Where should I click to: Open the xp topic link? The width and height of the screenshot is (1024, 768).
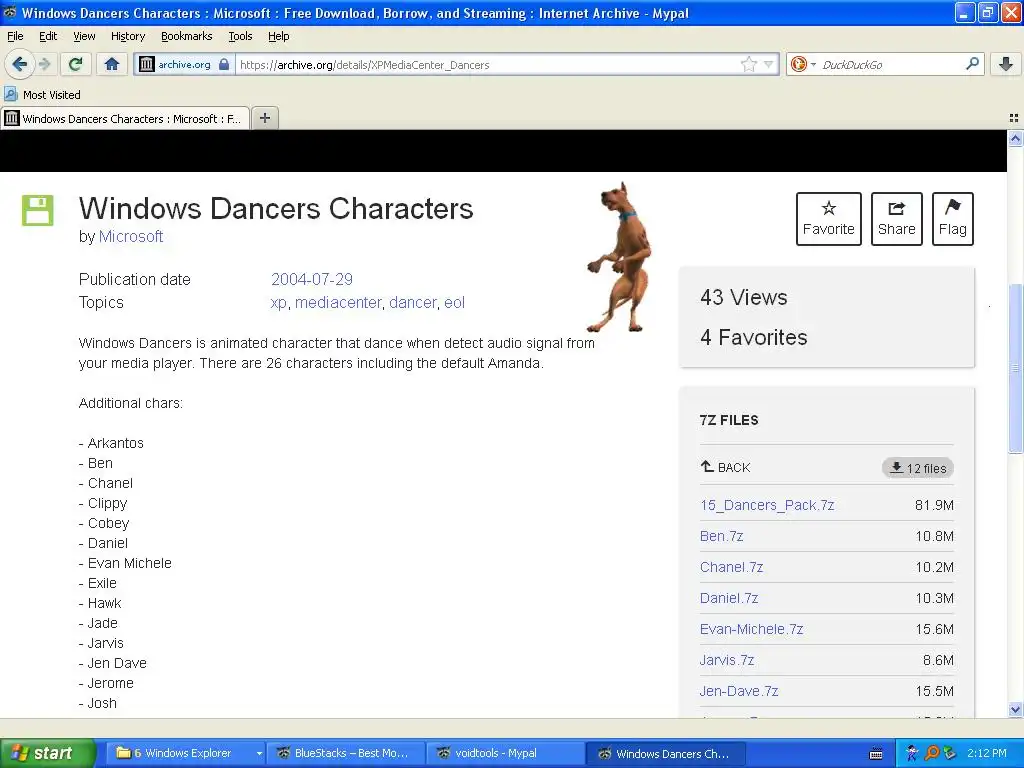(x=278, y=302)
